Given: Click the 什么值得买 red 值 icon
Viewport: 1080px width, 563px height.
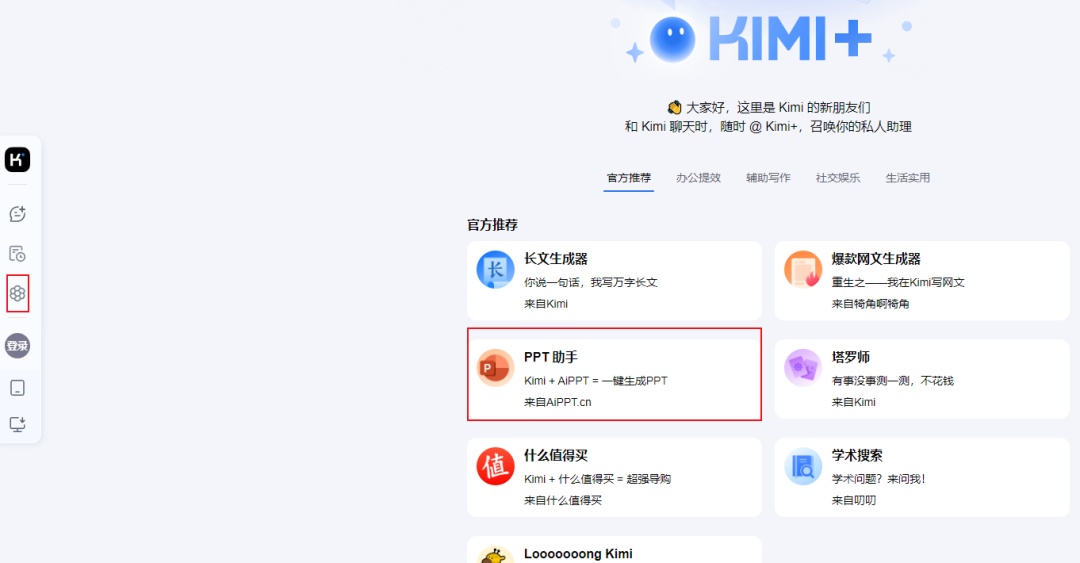Looking at the screenshot, I should click(x=495, y=467).
